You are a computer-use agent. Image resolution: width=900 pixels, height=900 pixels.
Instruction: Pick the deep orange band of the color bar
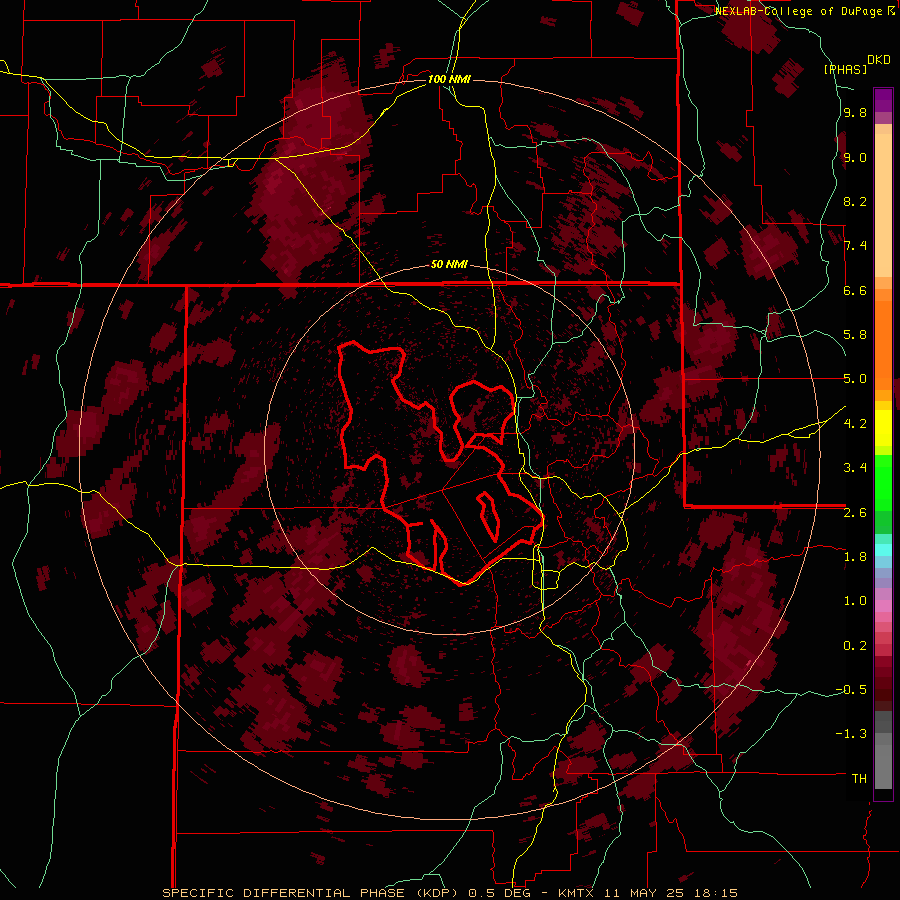(883, 346)
